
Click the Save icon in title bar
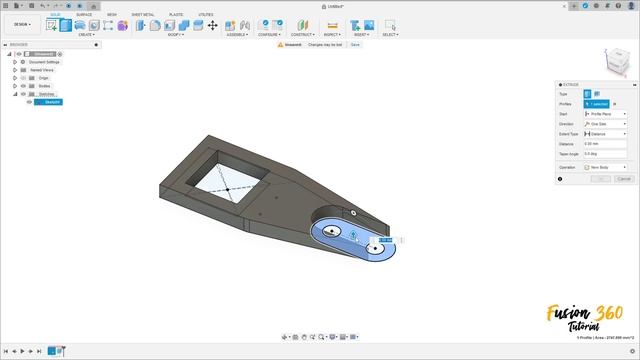[x=31, y=6]
